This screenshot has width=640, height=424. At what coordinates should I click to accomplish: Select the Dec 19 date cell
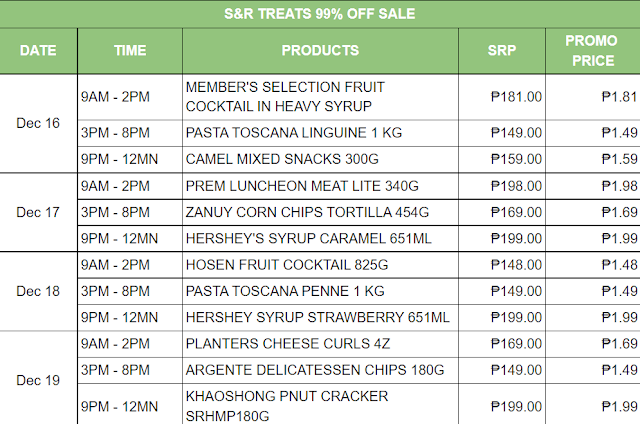tap(38, 379)
